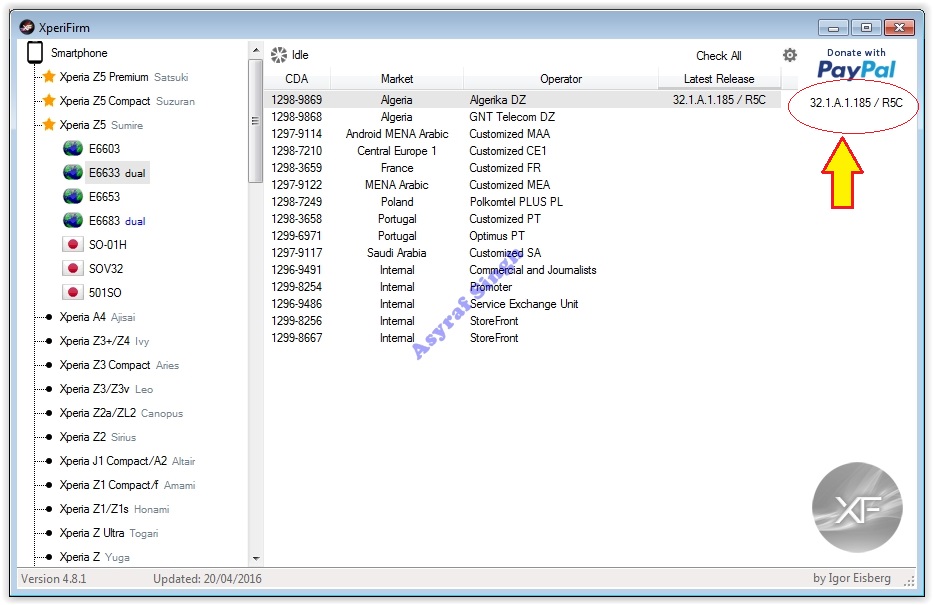This screenshot has width=933, height=605.
Task: Click the device list scroll up arrow
Action: (256, 50)
